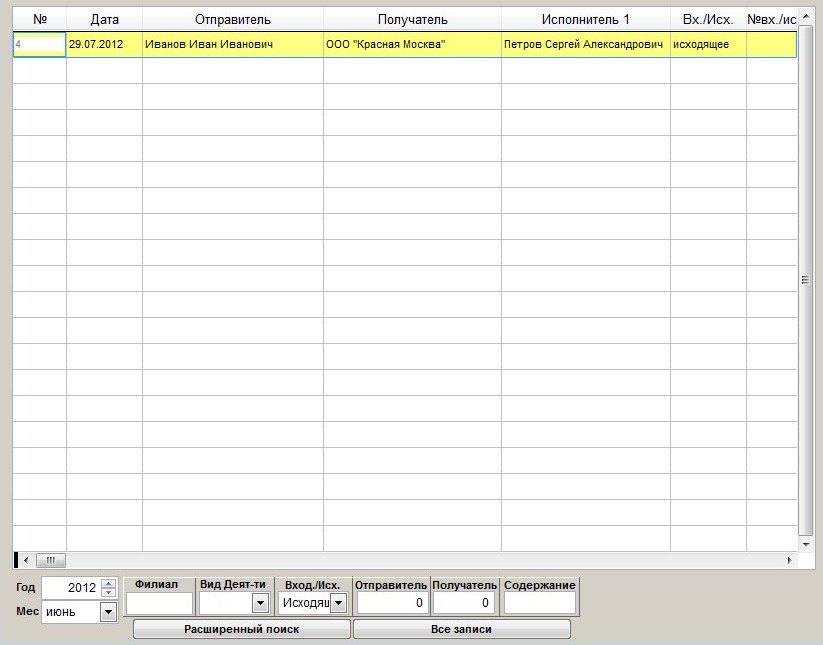
Task: Select the cell Иванов Иван Иванович
Action: [x=233, y=45]
